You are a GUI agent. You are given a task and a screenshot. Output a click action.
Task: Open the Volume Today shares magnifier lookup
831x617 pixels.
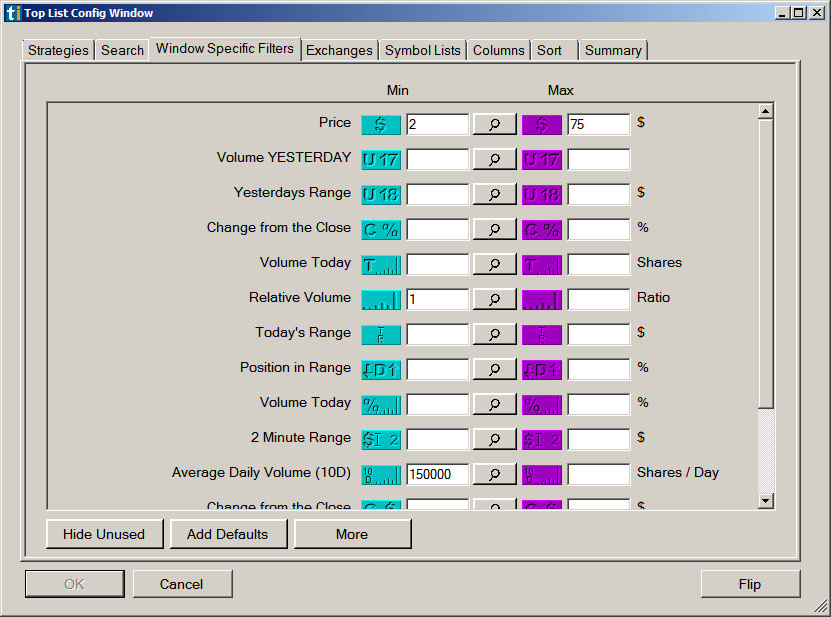click(x=494, y=264)
